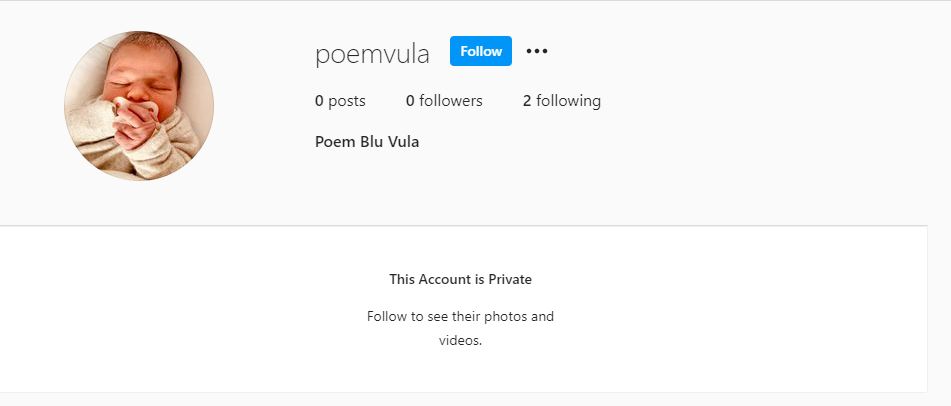Open the 2 following list
The width and height of the screenshot is (951, 406).
click(x=562, y=101)
